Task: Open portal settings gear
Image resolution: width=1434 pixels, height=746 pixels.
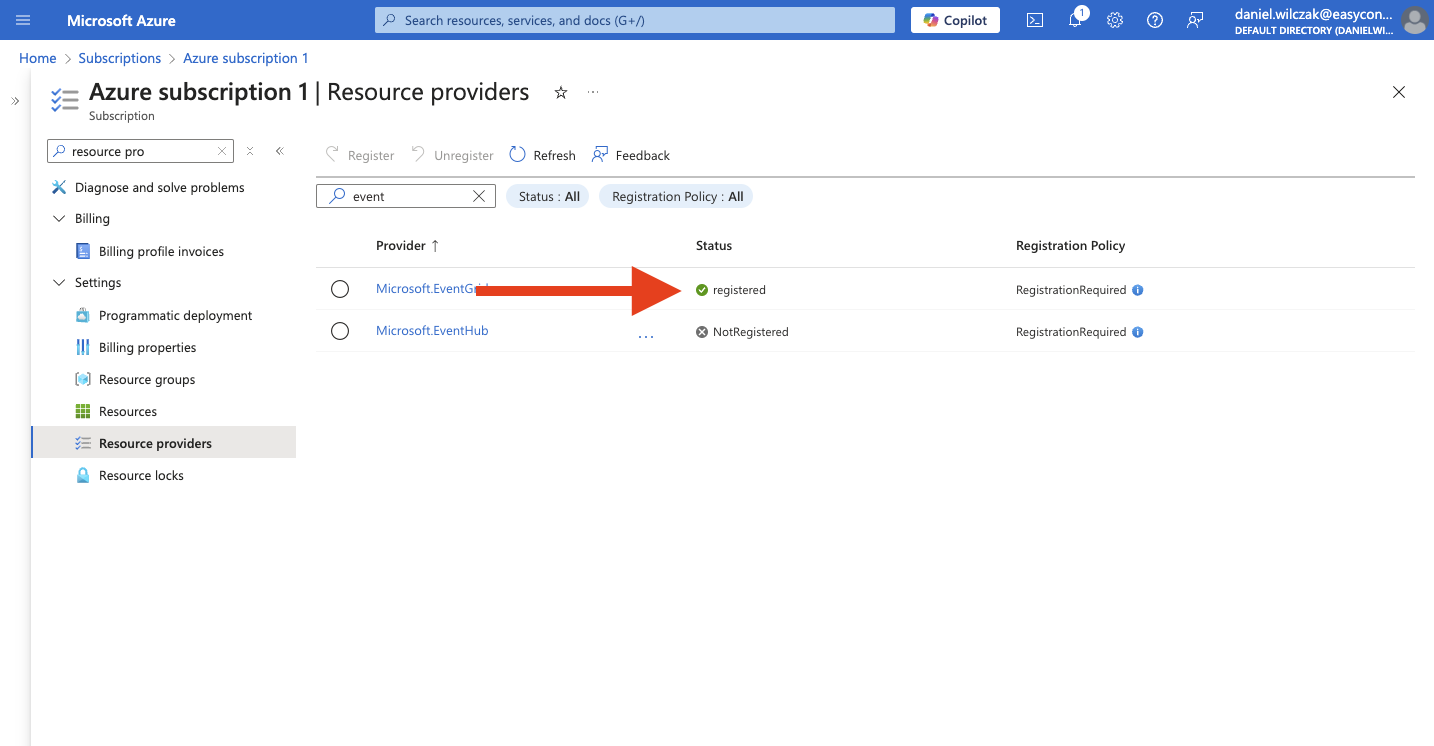Action: (1115, 20)
